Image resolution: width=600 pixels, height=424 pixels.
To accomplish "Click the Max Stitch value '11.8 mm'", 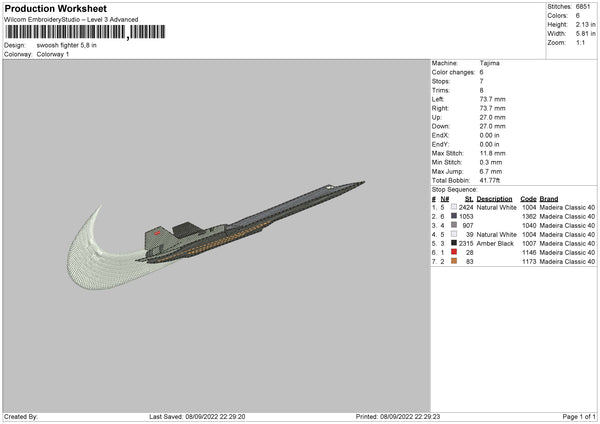I will pos(492,153).
